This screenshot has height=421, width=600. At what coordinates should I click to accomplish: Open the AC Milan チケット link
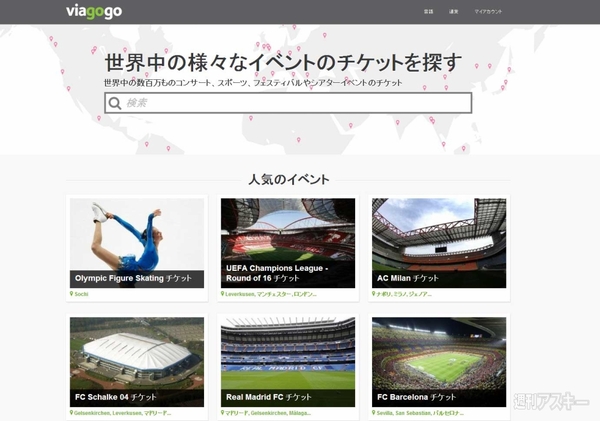[x=408, y=278]
